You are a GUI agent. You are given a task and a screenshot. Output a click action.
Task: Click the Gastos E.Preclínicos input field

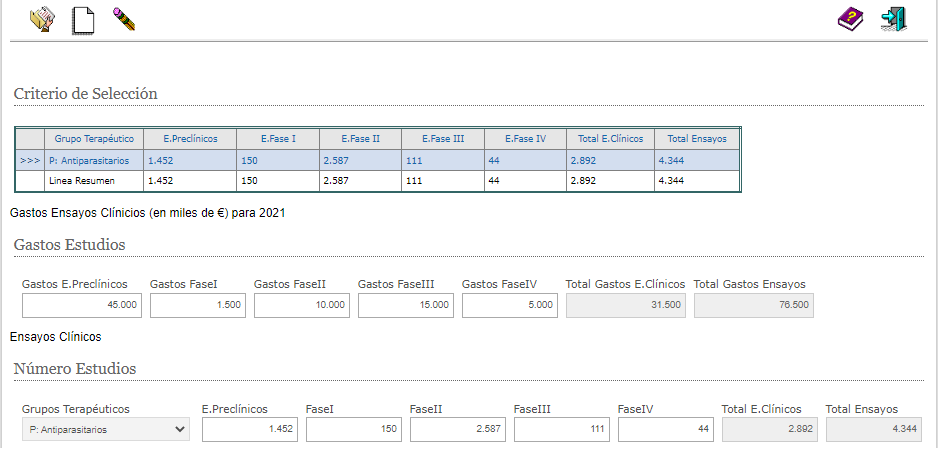(82, 305)
